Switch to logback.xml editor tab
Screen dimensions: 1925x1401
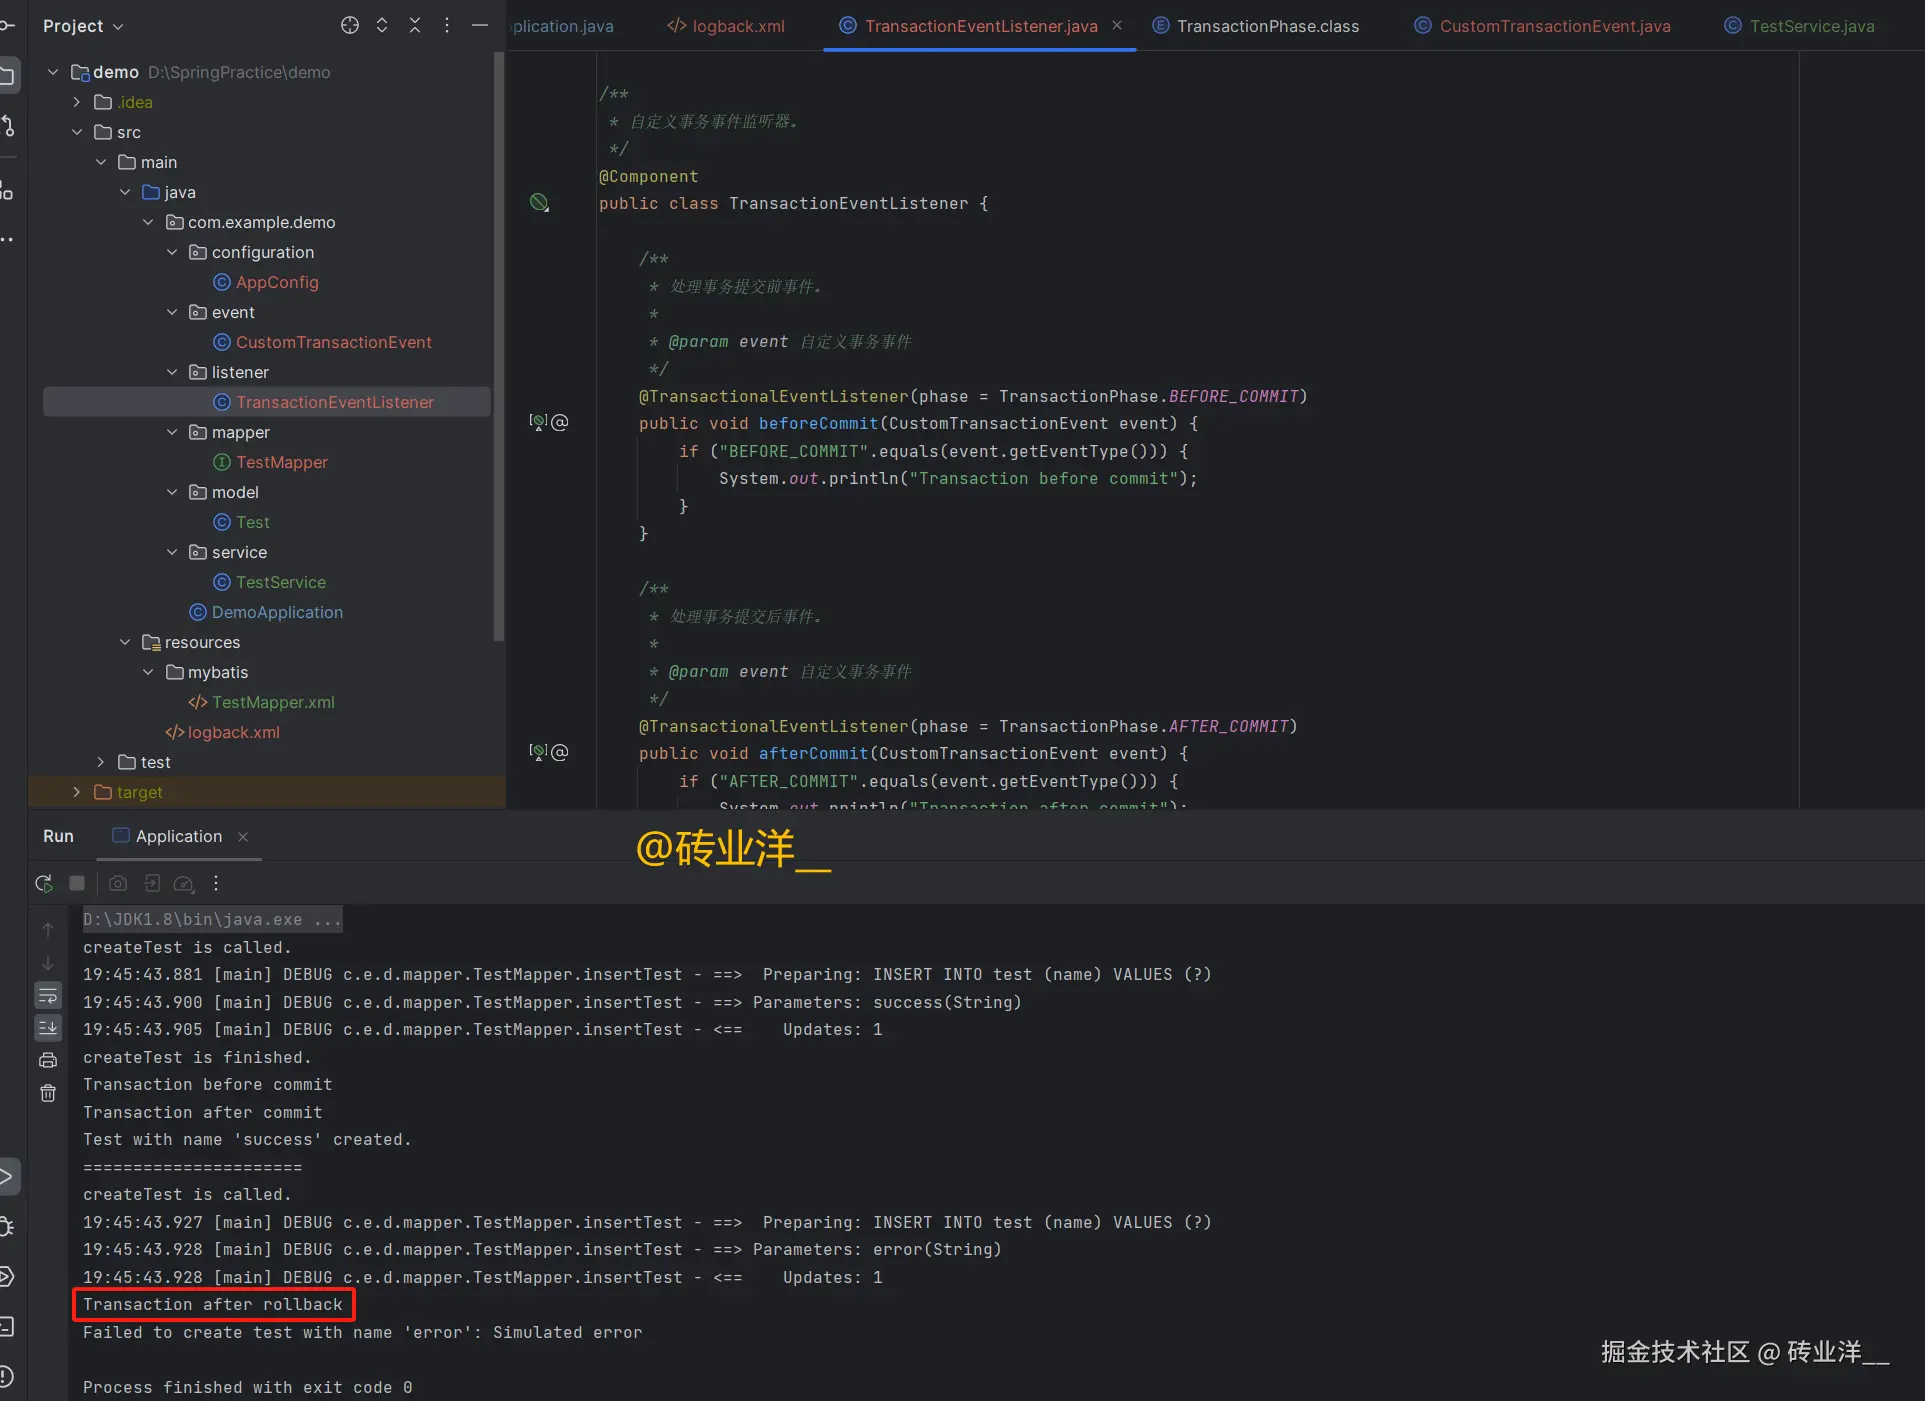click(727, 26)
